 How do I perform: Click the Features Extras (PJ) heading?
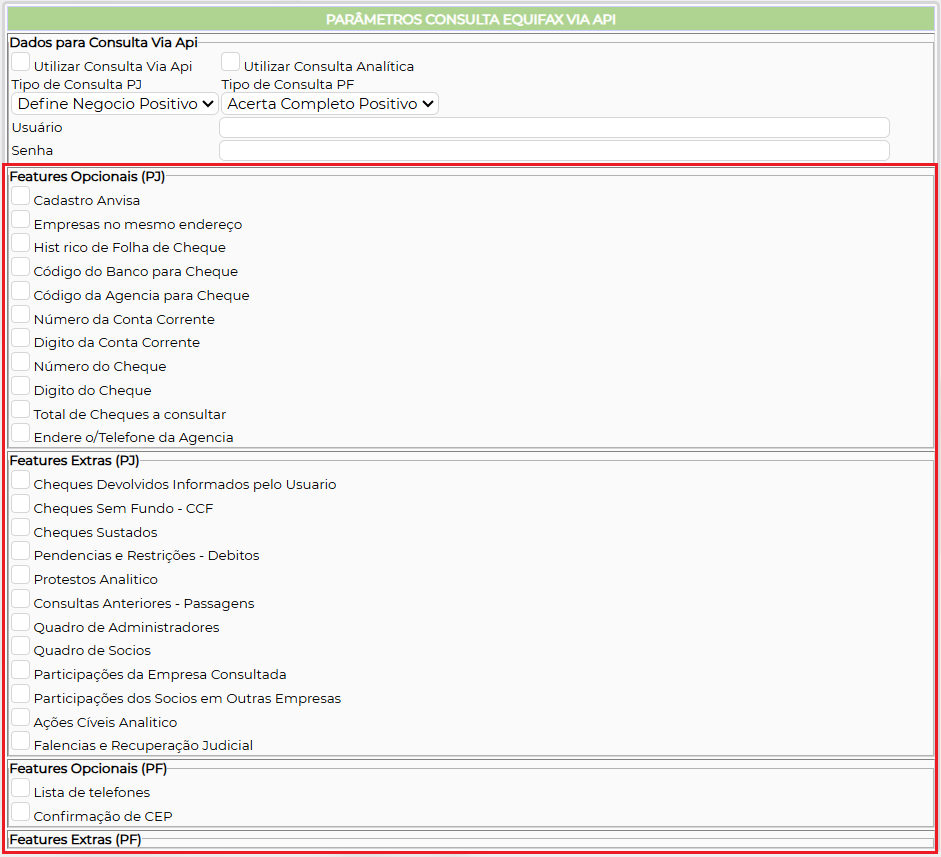click(74, 460)
